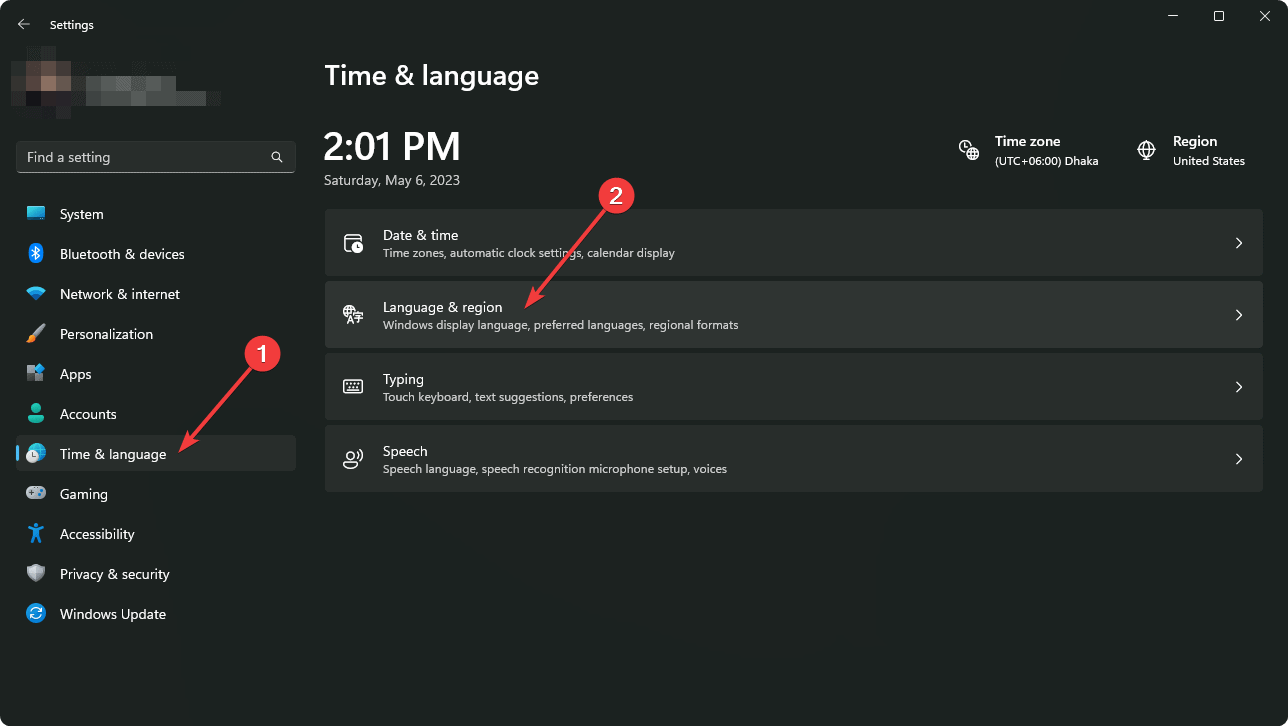Image resolution: width=1288 pixels, height=726 pixels.
Task: Go to Accessibility settings
Action: point(156,534)
